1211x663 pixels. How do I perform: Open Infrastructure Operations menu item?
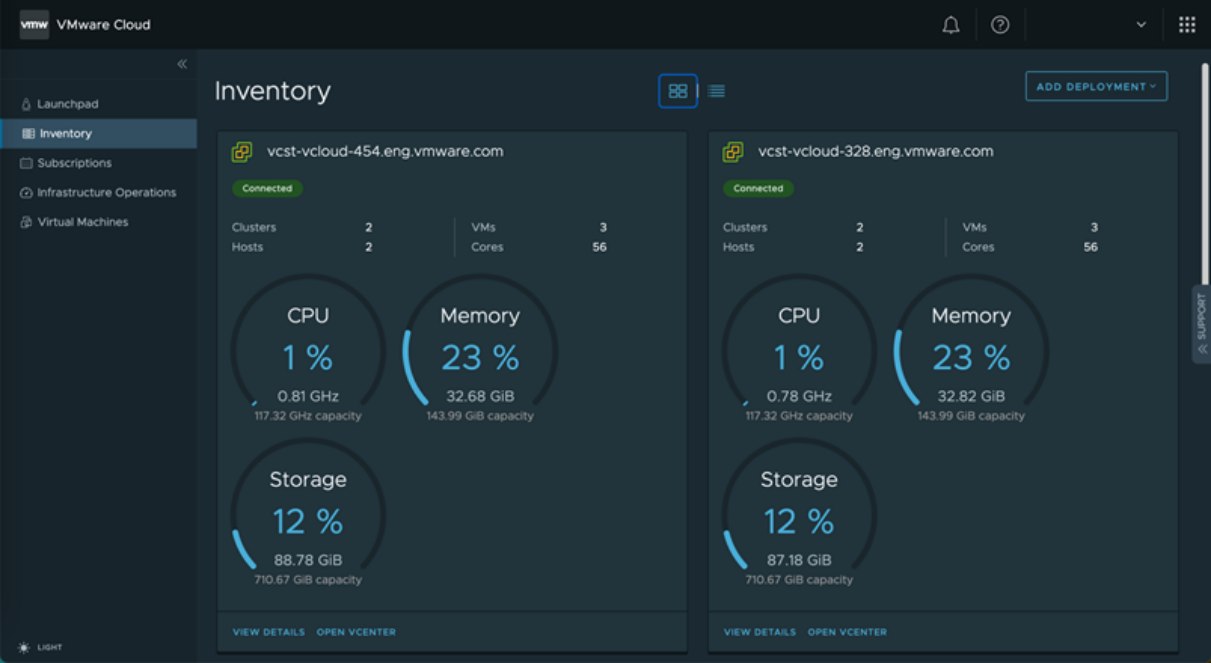tap(106, 192)
